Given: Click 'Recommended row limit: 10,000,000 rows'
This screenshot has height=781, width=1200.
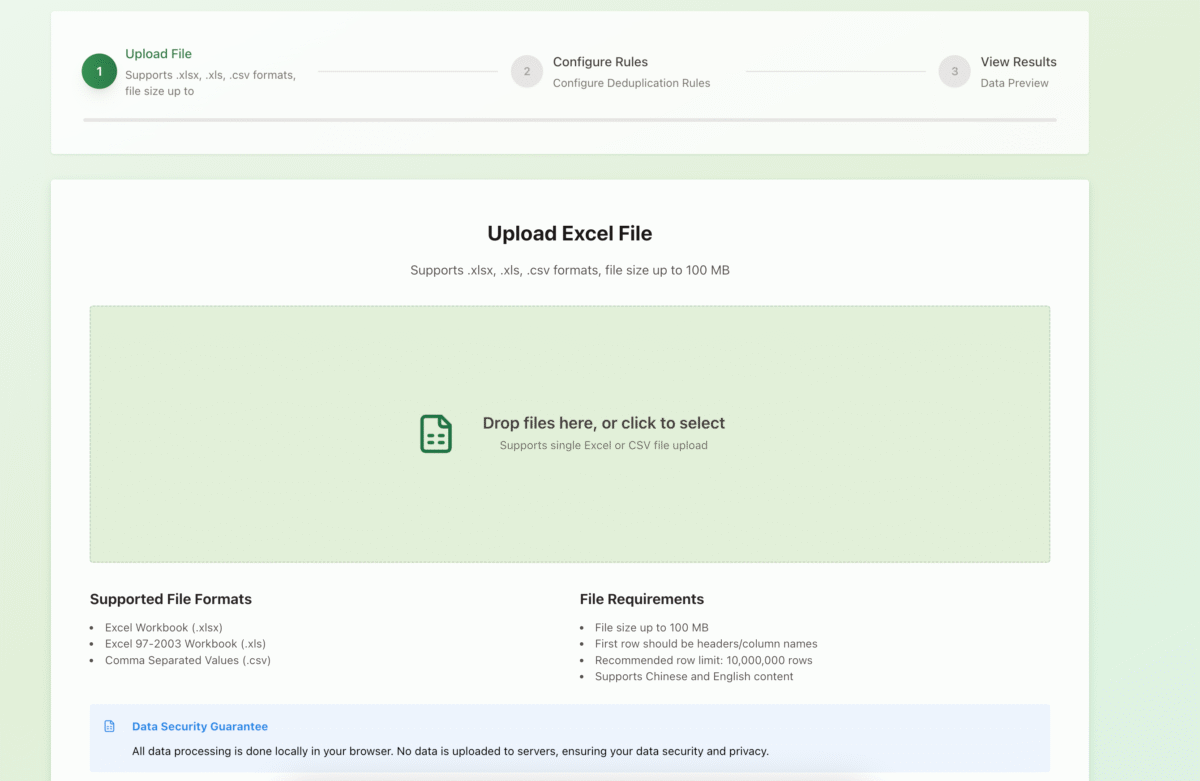Looking at the screenshot, I should coord(704,660).
